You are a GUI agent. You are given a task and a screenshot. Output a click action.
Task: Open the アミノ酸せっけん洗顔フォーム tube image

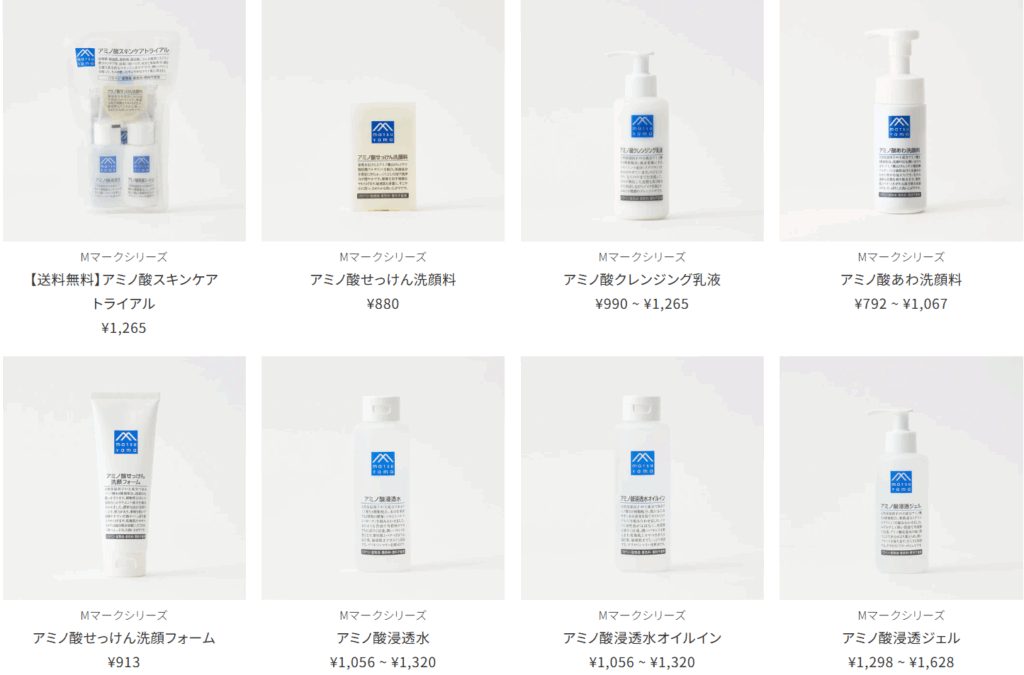(x=124, y=478)
